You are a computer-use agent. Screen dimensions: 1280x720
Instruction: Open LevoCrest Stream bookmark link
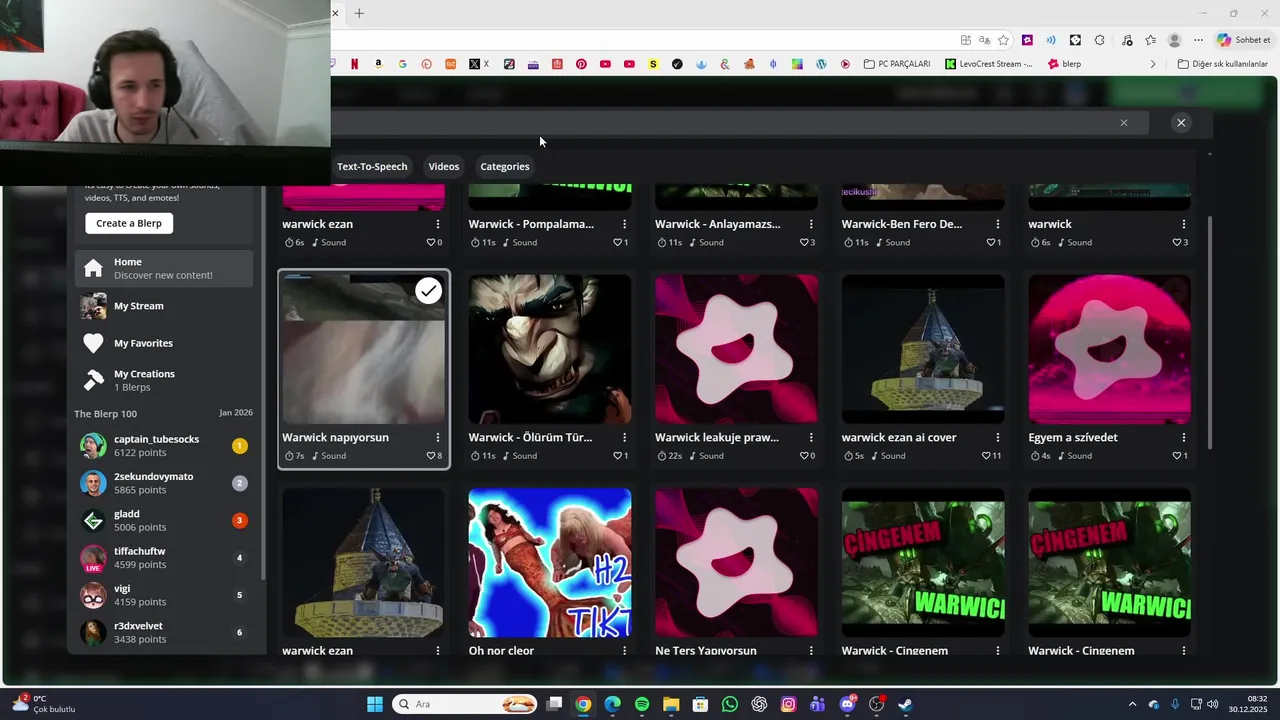(987, 64)
